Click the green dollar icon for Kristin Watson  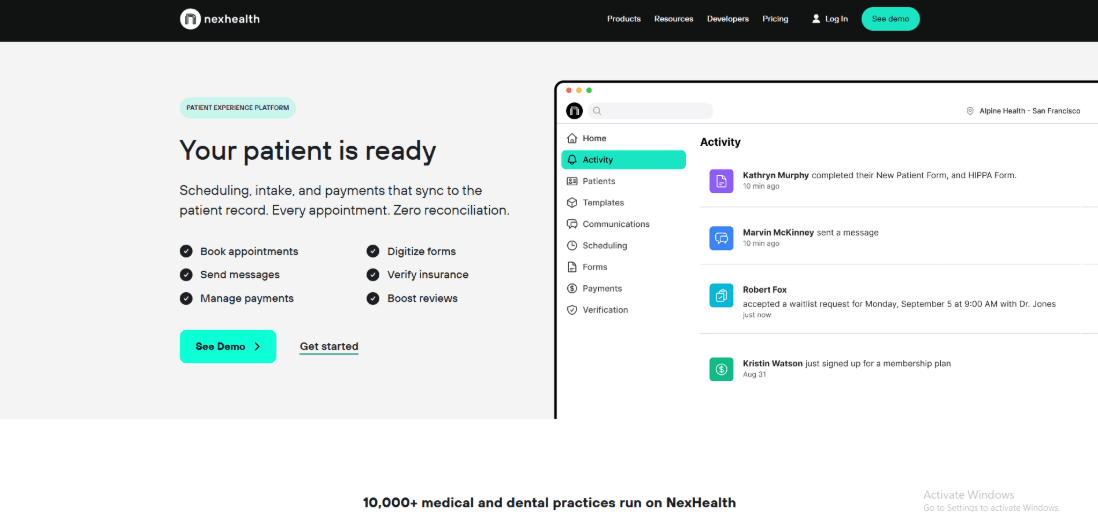coord(721,369)
